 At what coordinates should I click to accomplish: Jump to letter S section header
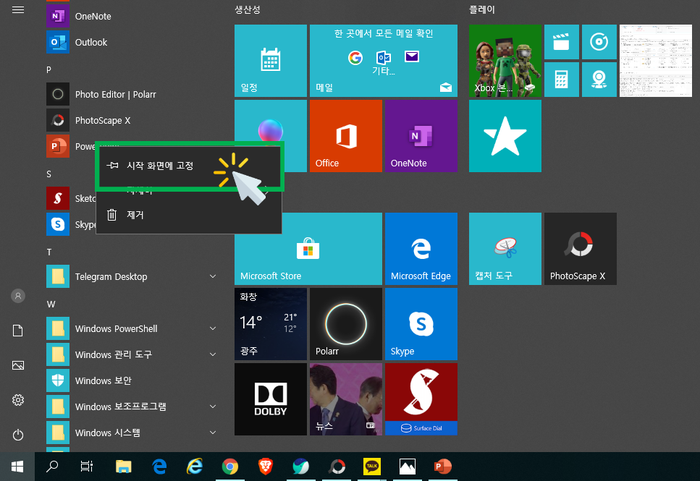(49, 174)
